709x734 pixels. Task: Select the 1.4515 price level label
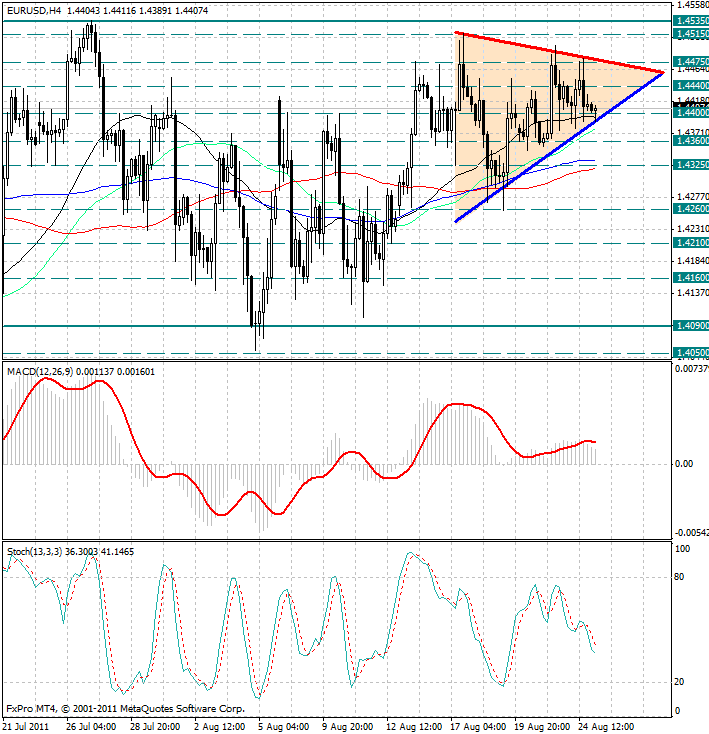[691, 34]
